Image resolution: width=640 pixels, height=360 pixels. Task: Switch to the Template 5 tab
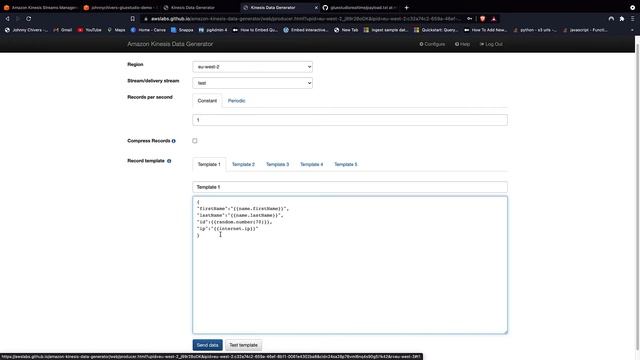346,164
